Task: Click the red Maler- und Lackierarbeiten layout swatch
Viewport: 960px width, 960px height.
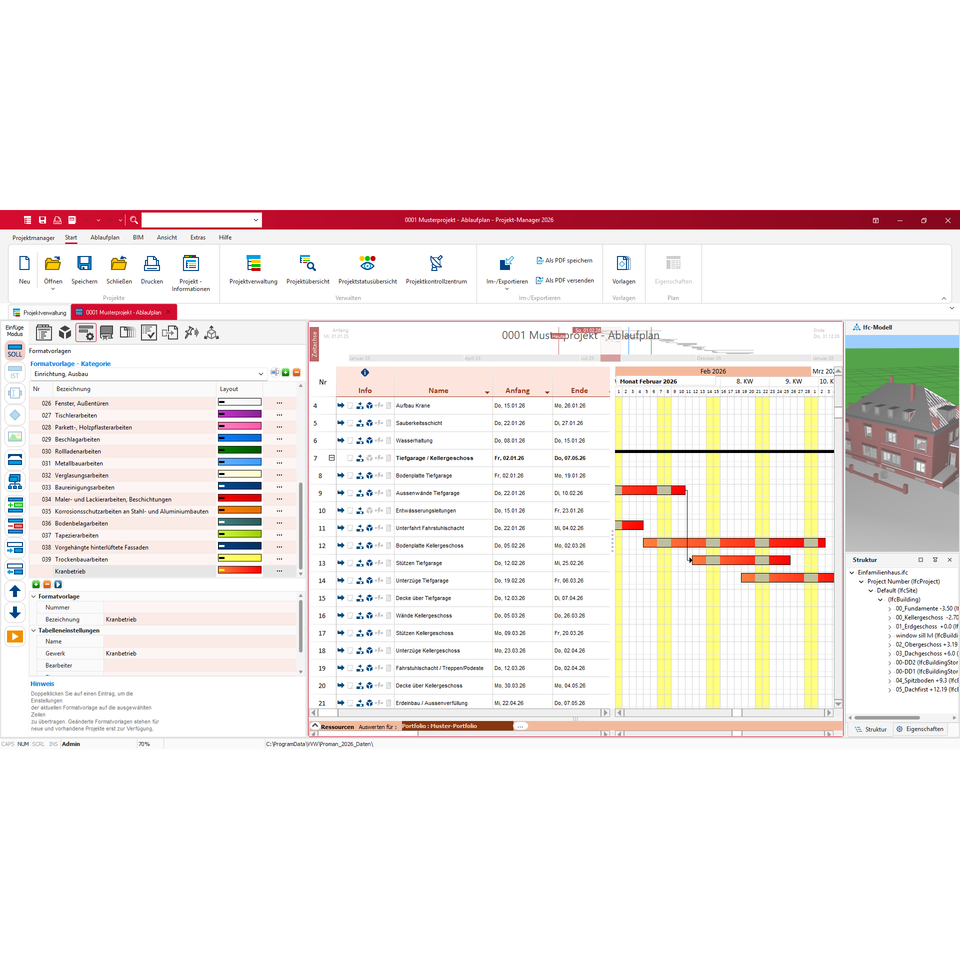Action: click(x=240, y=498)
